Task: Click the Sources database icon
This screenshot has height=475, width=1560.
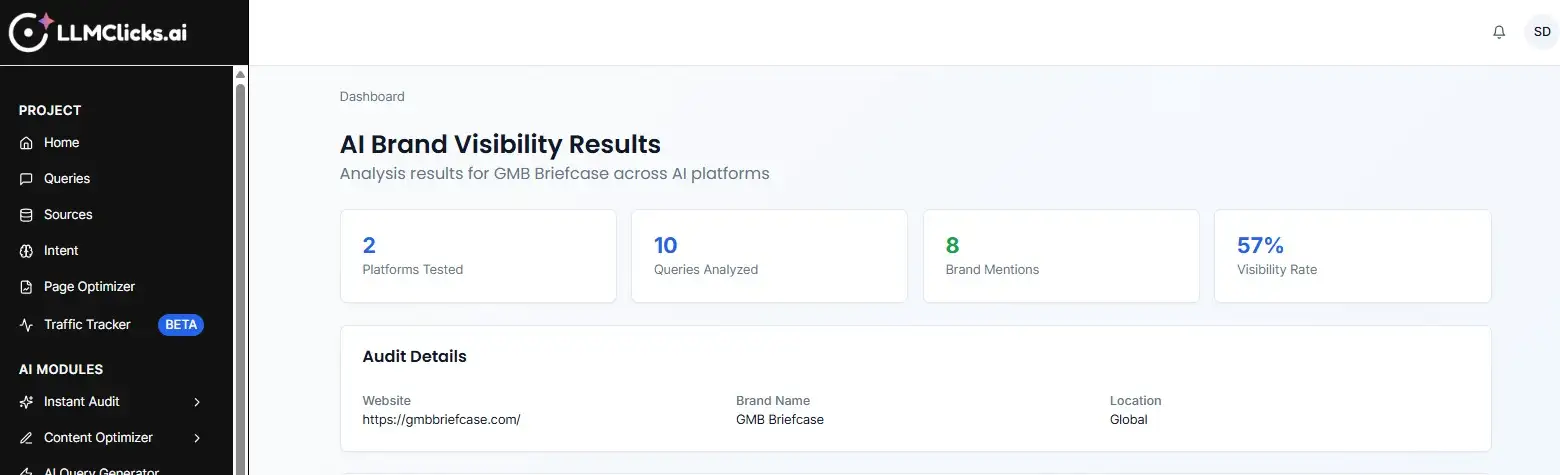Action: click(26, 215)
